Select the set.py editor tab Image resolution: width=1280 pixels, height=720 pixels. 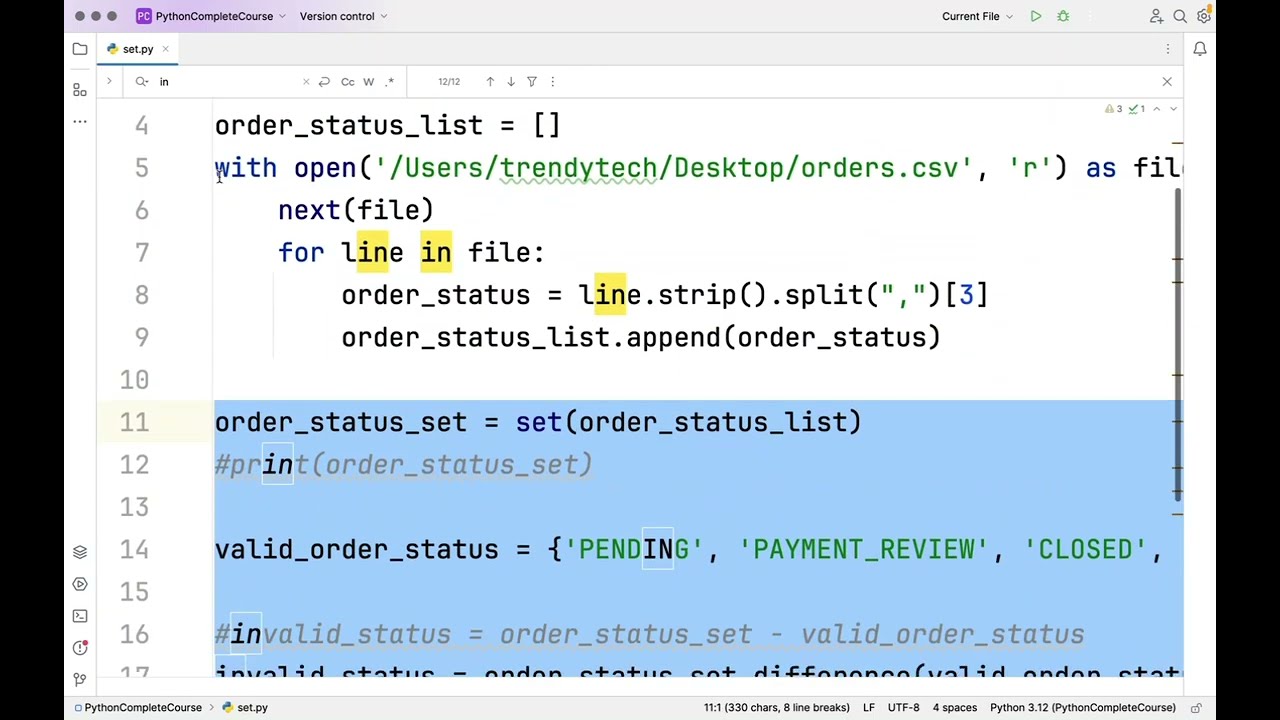(x=138, y=49)
